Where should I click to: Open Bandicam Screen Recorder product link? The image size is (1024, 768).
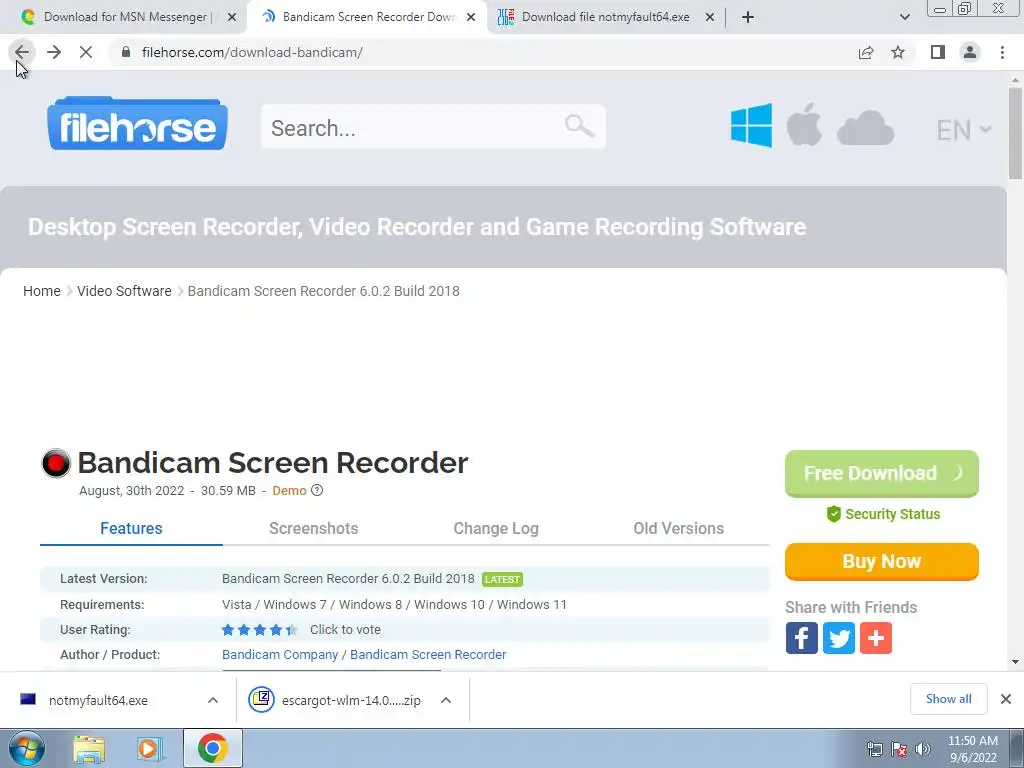click(x=428, y=654)
